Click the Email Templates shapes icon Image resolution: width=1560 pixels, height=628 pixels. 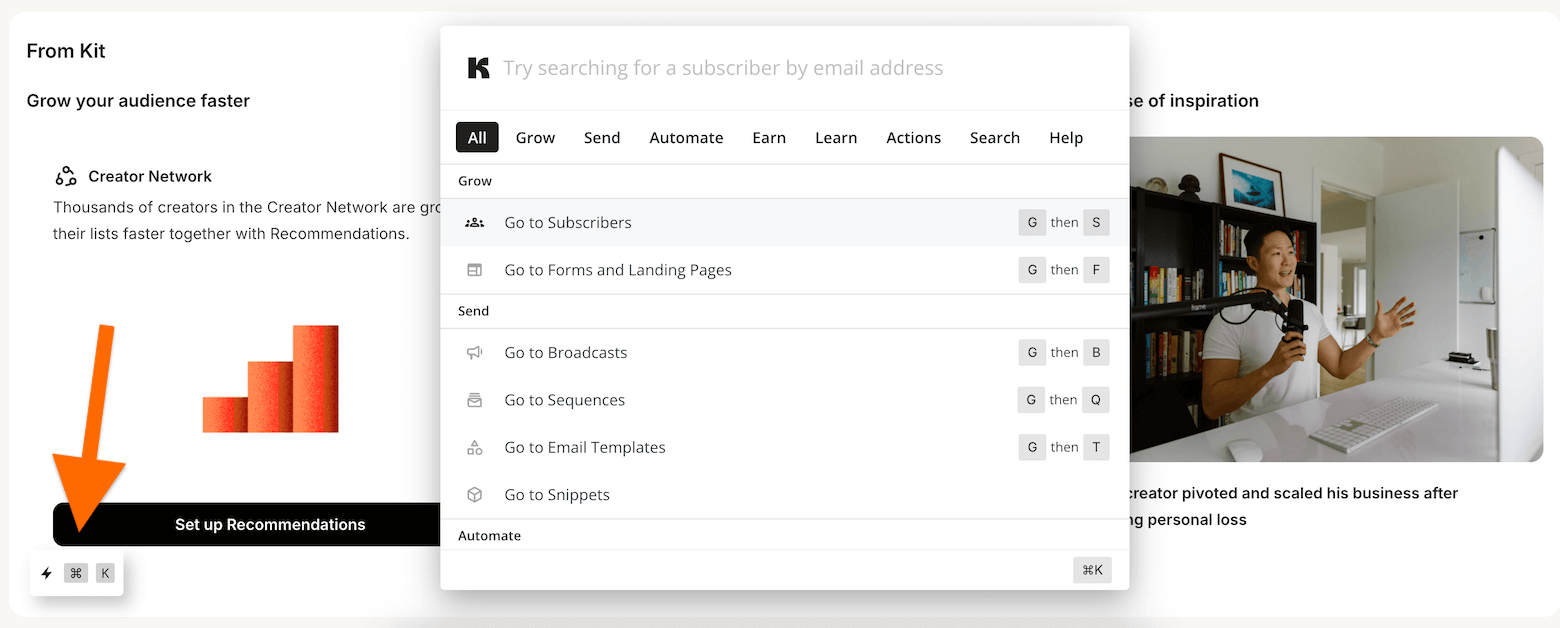(475, 447)
